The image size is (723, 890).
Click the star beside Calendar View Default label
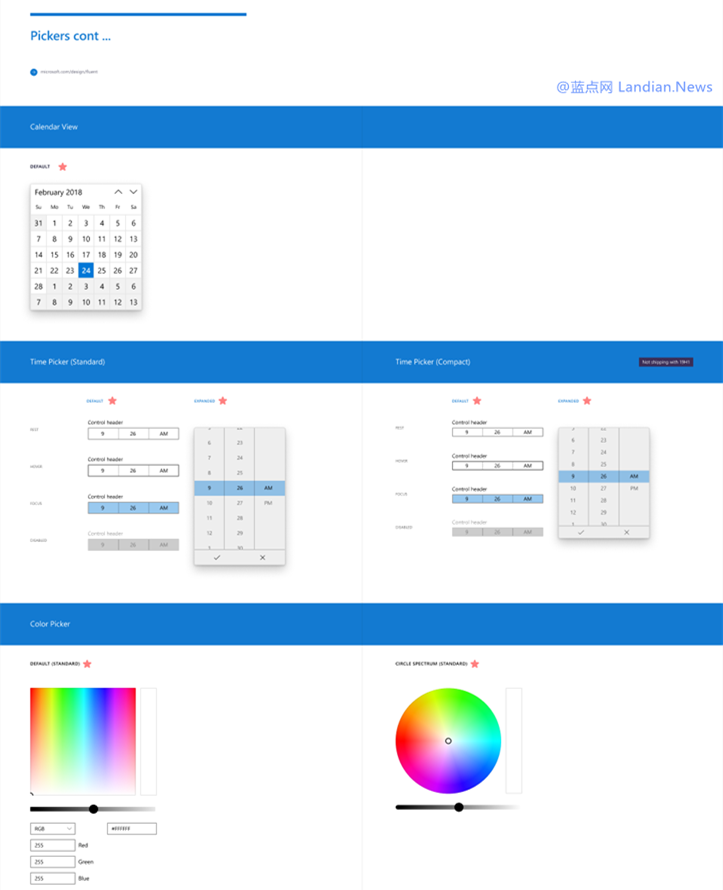[62, 167]
